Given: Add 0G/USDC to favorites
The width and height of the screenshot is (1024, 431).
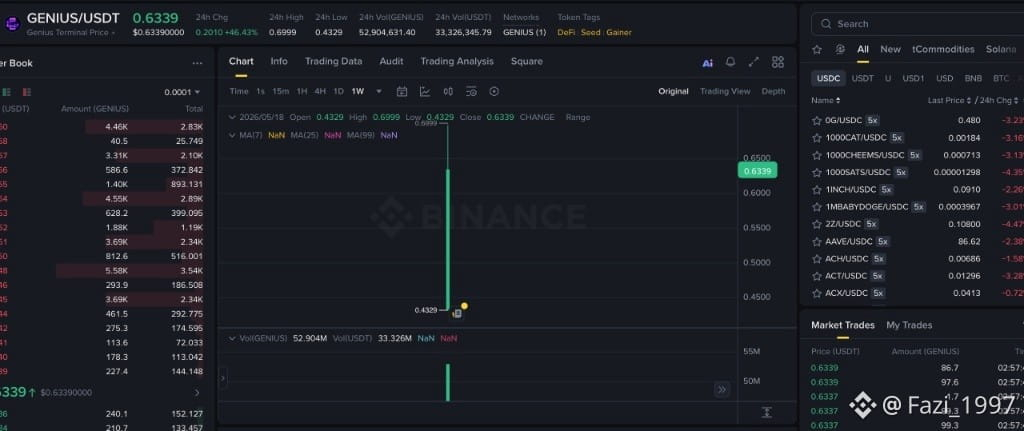Looking at the screenshot, I should tap(816, 121).
